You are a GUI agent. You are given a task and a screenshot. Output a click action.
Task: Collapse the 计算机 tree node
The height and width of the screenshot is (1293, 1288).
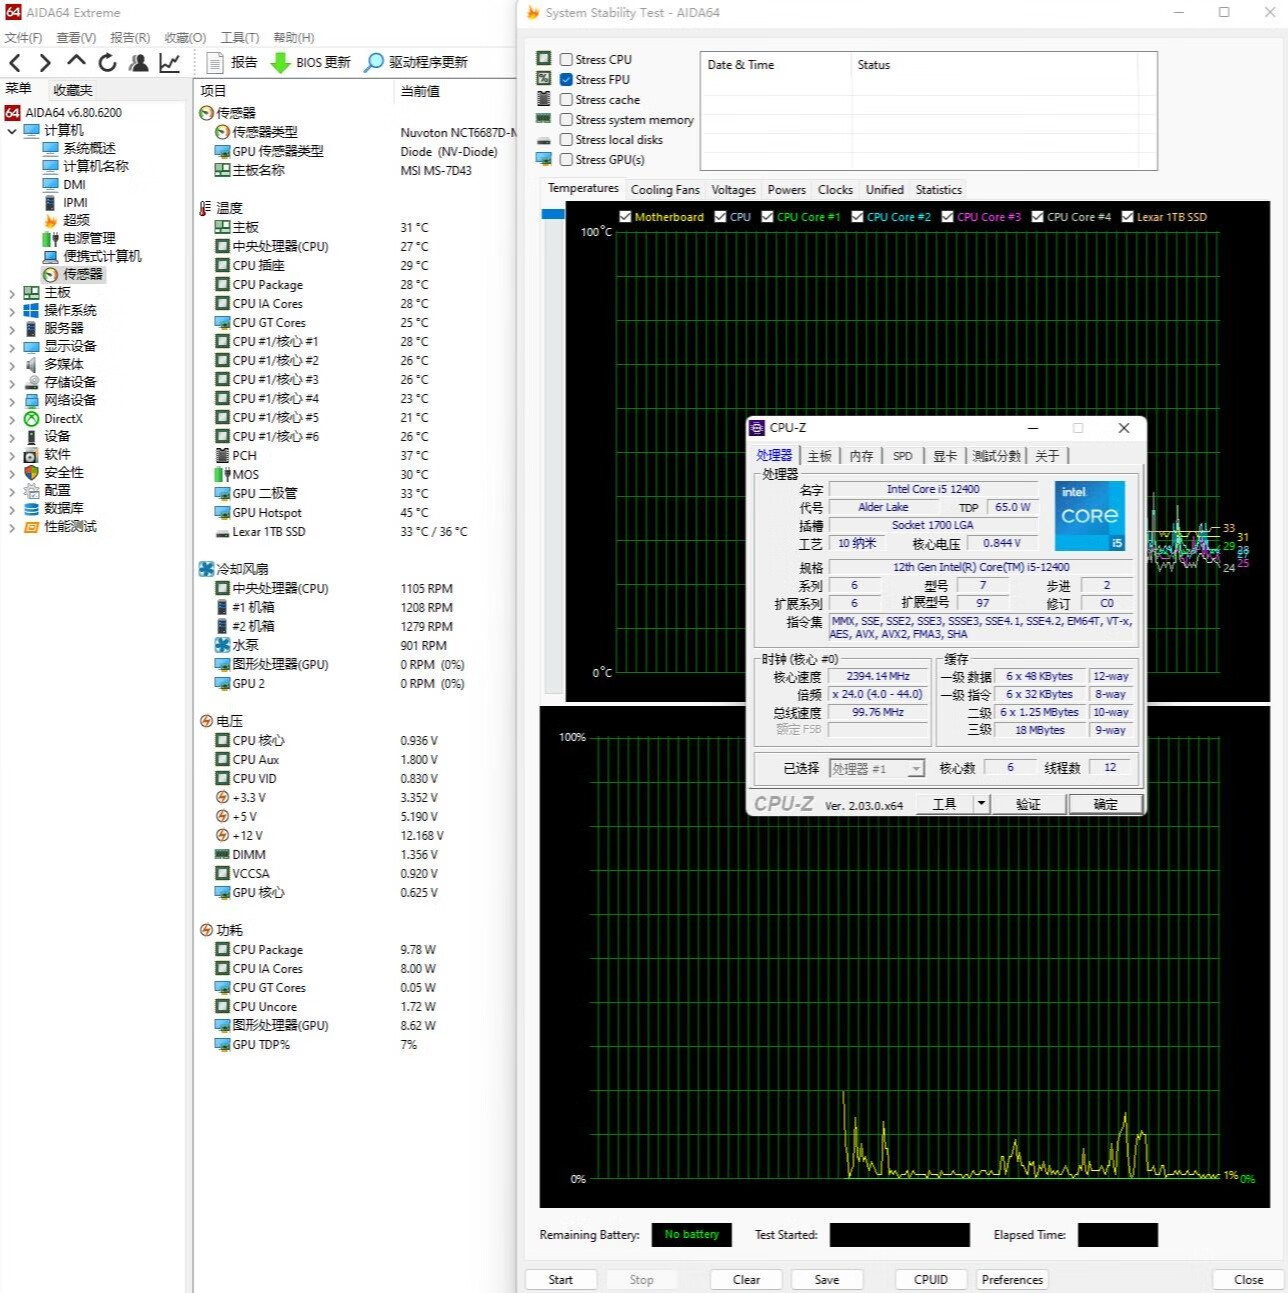tap(12, 131)
